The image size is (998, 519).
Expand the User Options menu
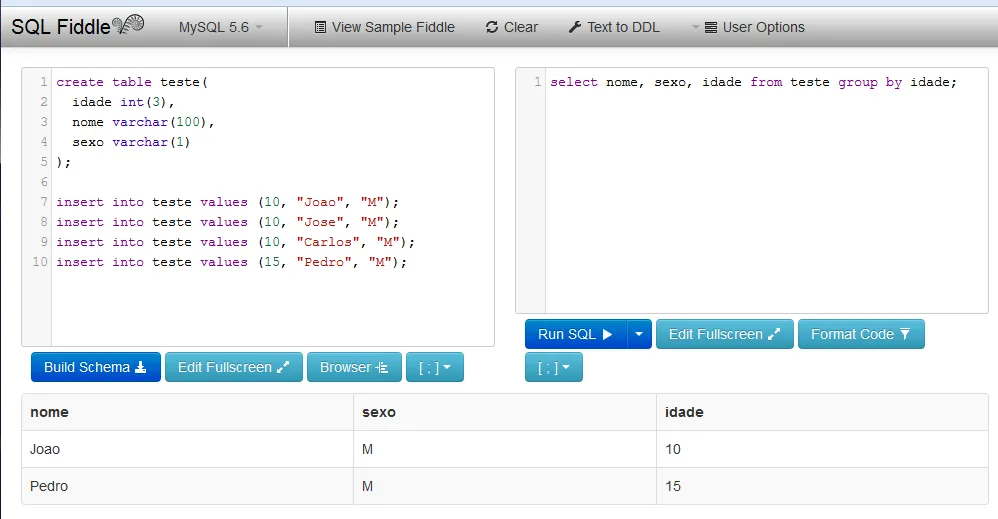753,27
